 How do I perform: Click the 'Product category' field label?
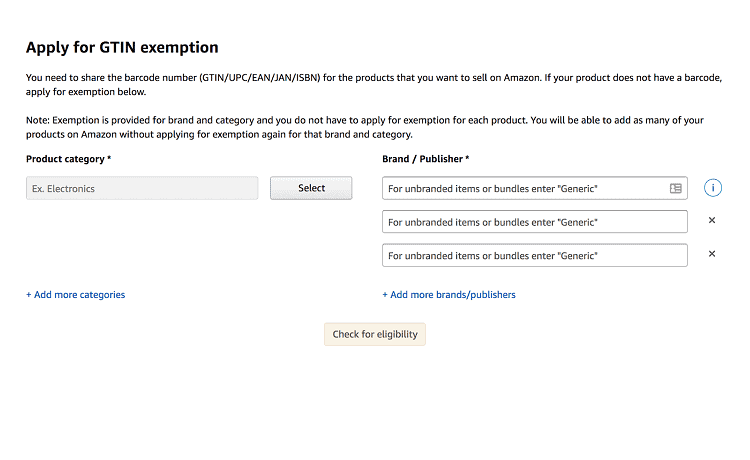(x=65, y=159)
